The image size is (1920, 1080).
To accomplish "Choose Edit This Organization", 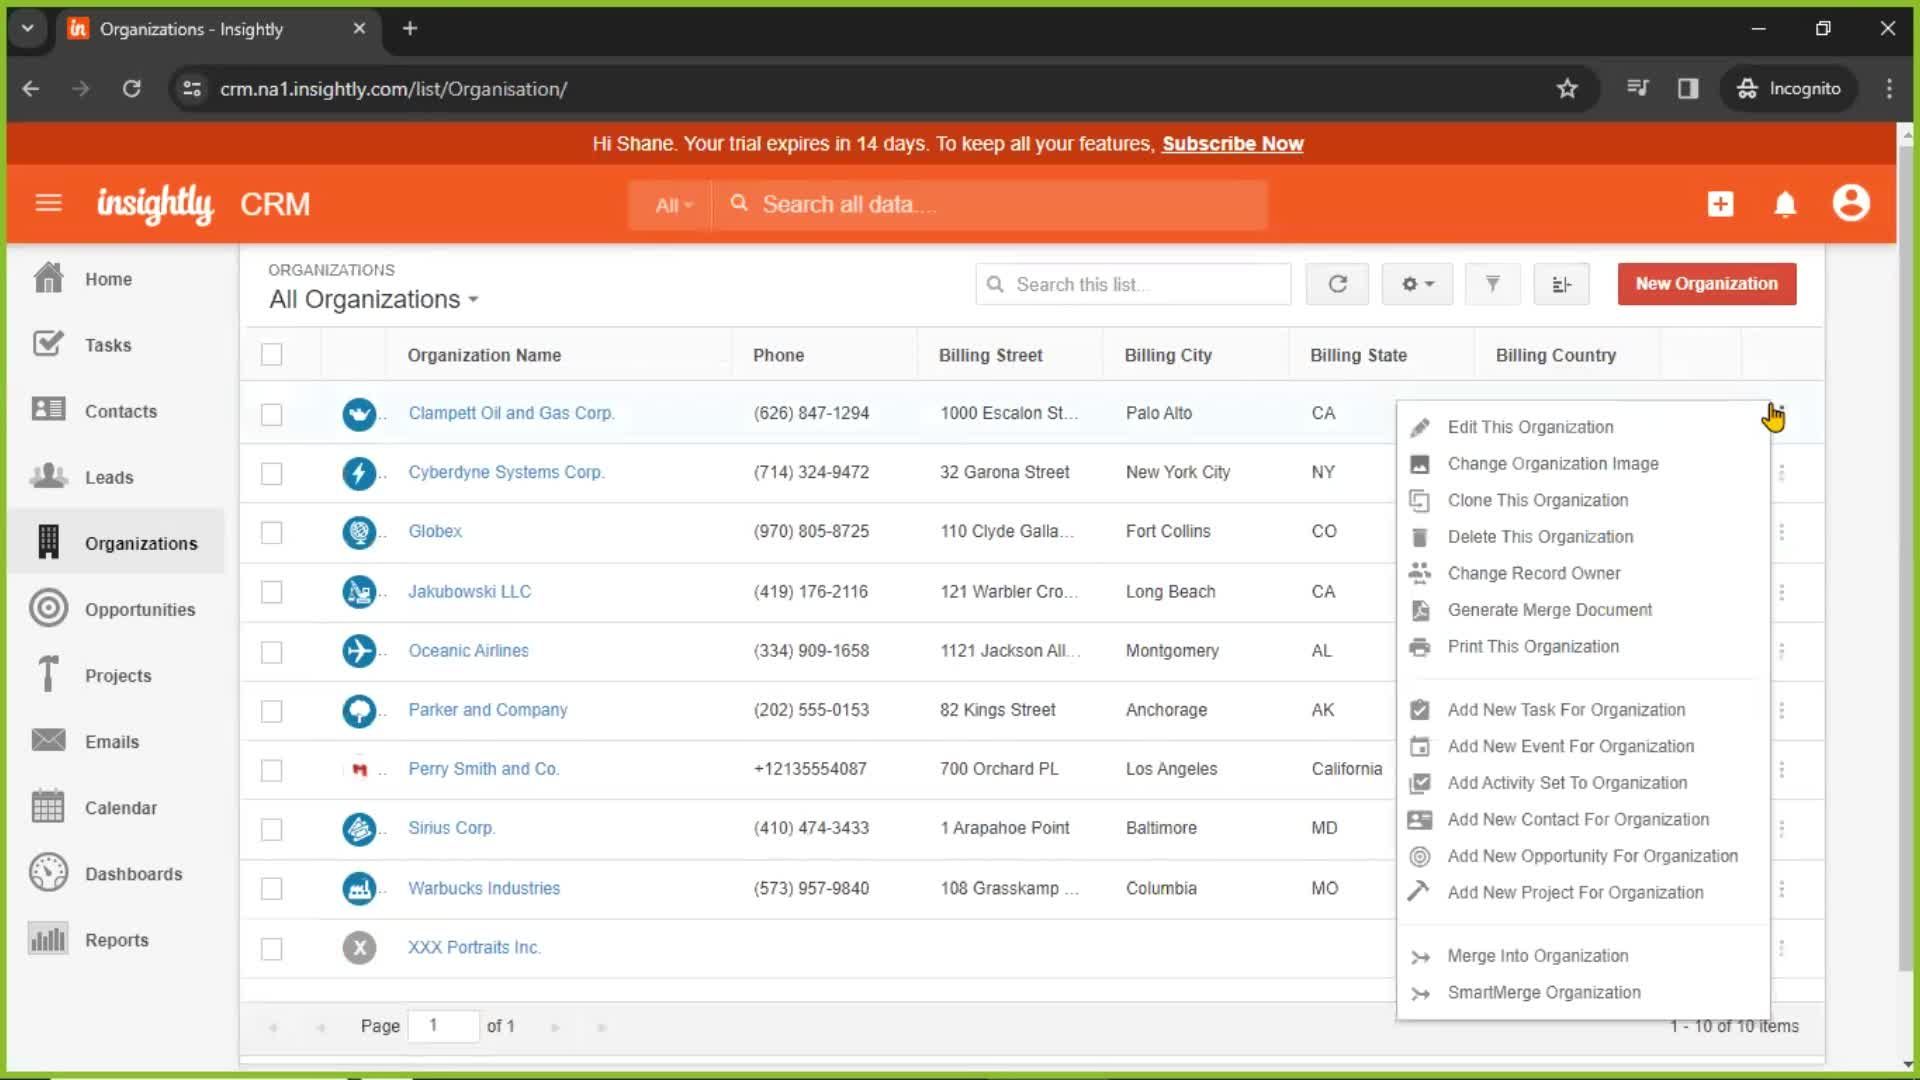I will pyautogui.click(x=1530, y=427).
